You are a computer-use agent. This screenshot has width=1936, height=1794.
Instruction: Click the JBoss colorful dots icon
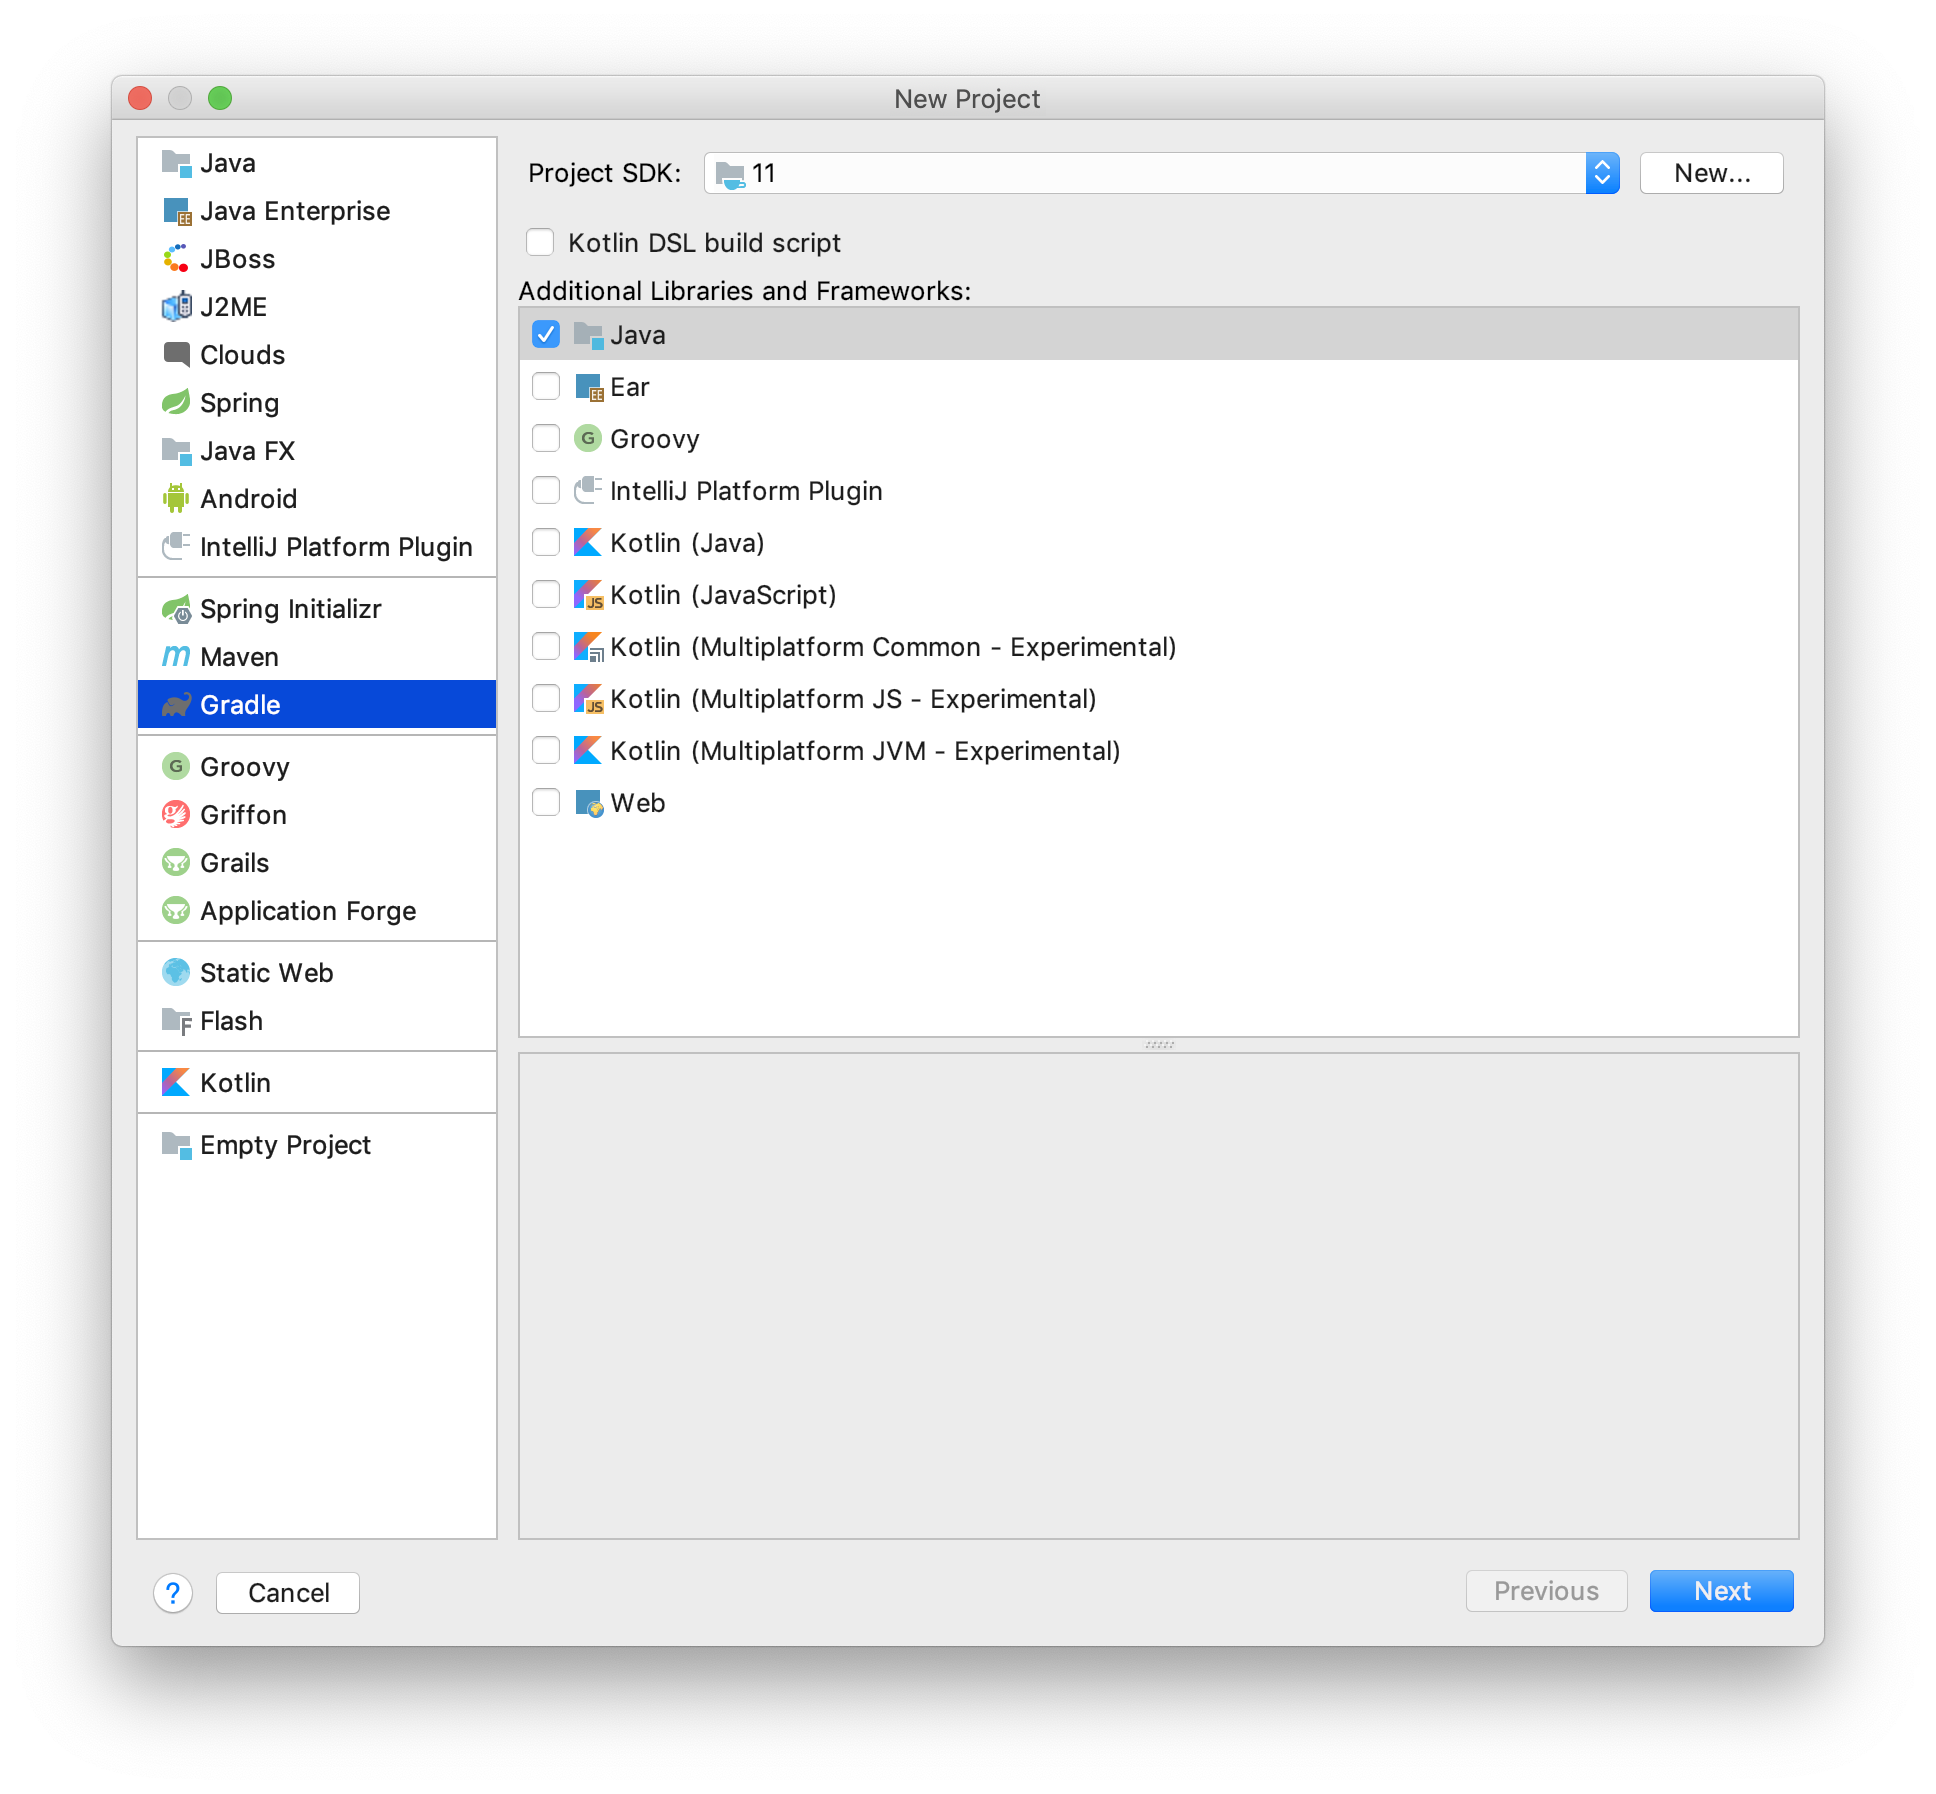coord(176,259)
